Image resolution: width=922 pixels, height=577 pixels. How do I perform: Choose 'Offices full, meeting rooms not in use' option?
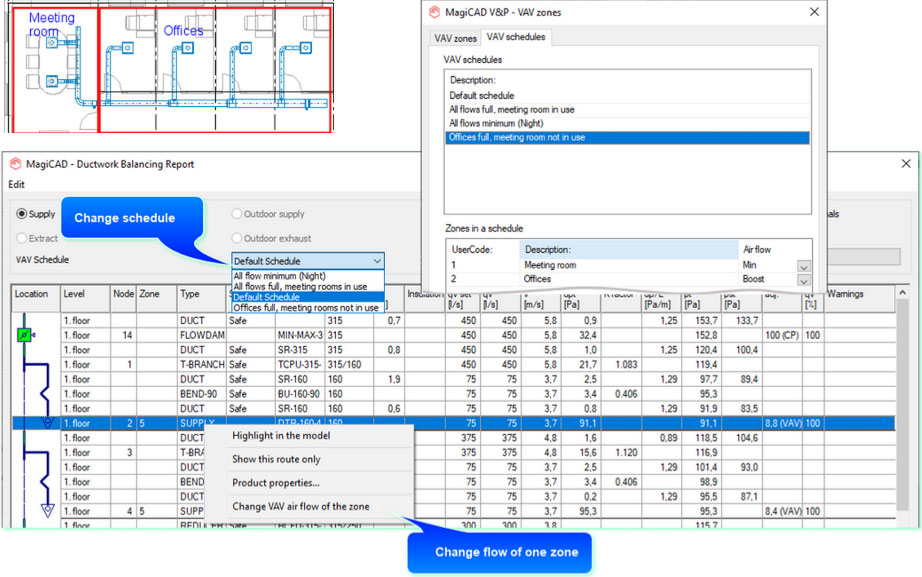pyautogui.click(x=306, y=308)
